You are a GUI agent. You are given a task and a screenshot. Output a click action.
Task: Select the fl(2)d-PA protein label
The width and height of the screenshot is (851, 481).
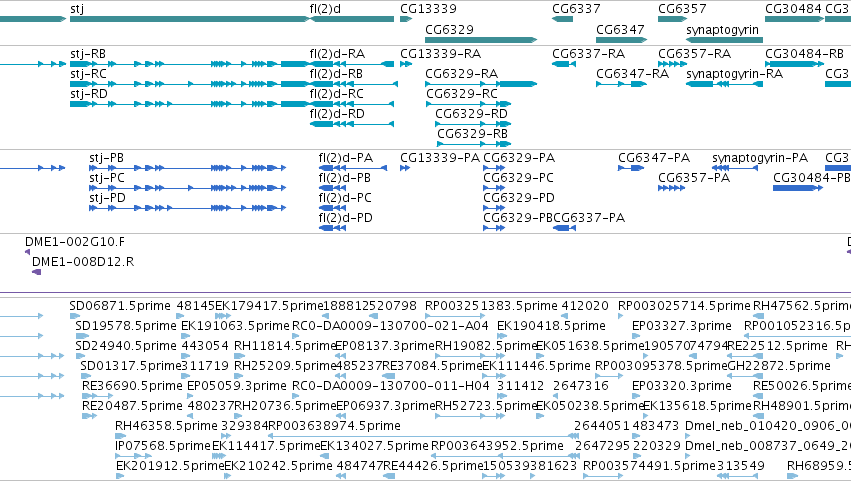click(x=346, y=158)
